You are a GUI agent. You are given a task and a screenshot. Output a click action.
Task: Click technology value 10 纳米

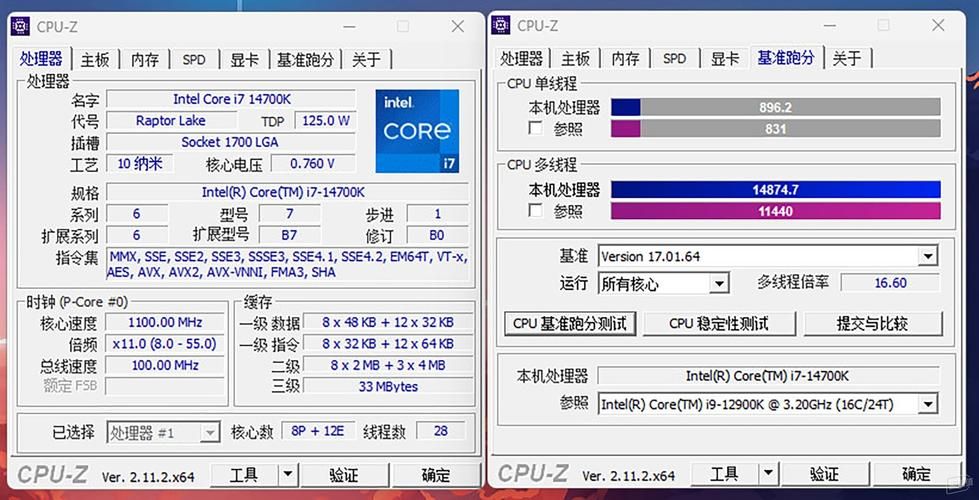[x=139, y=164]
